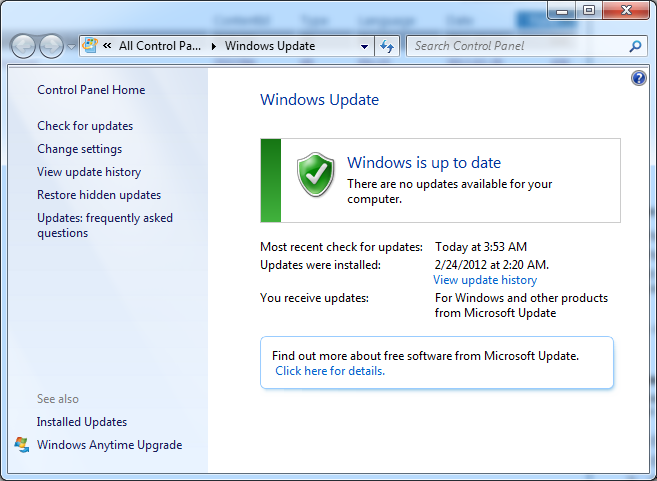Screen dimensions: 657x481
Task: Select the All Control Panel breadcrumb segment
Action: pos(161,46)
